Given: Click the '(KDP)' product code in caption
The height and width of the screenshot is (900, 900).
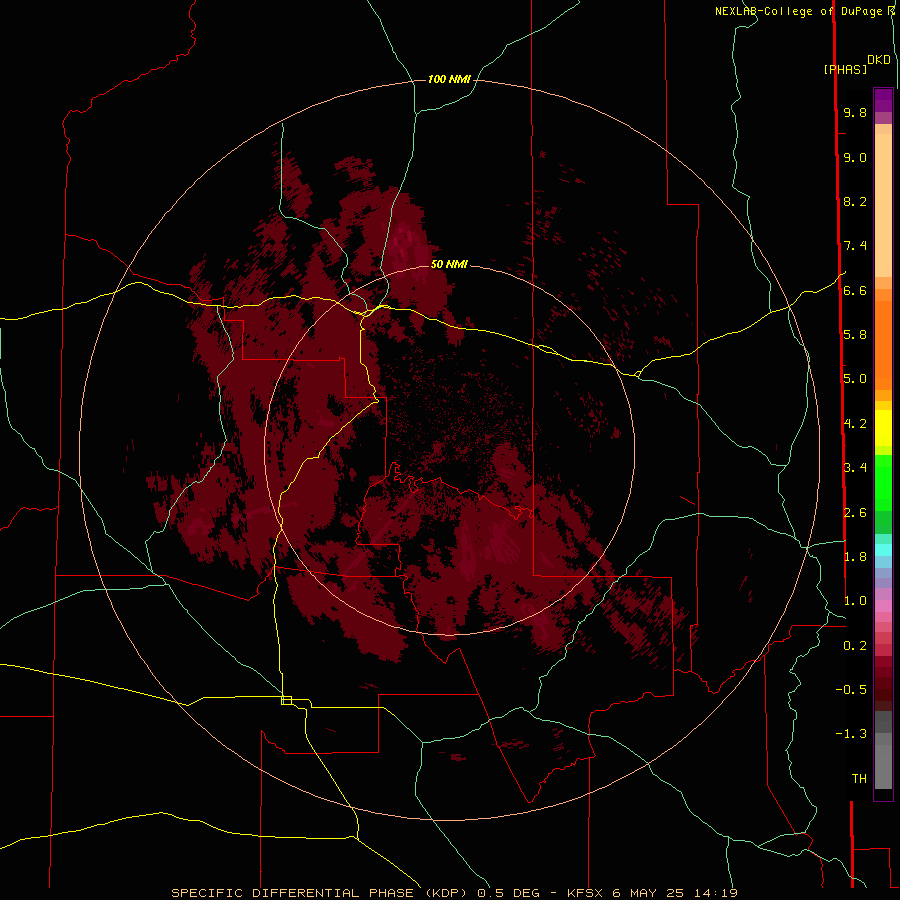Looking at the screenshot, I should [447, 893].
